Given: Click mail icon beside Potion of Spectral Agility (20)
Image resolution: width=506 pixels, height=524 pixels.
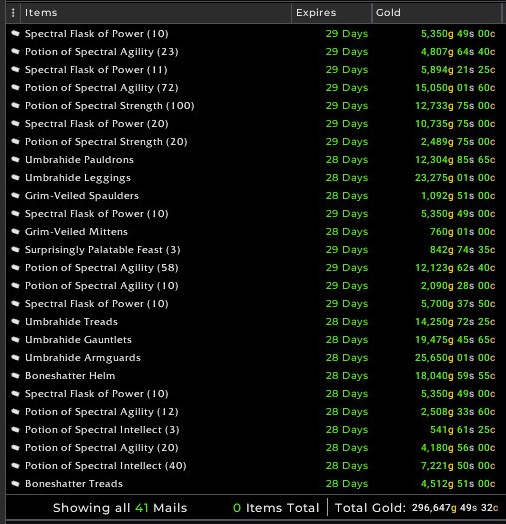Looking at the screenshot, I should click(x=15, y=448).
